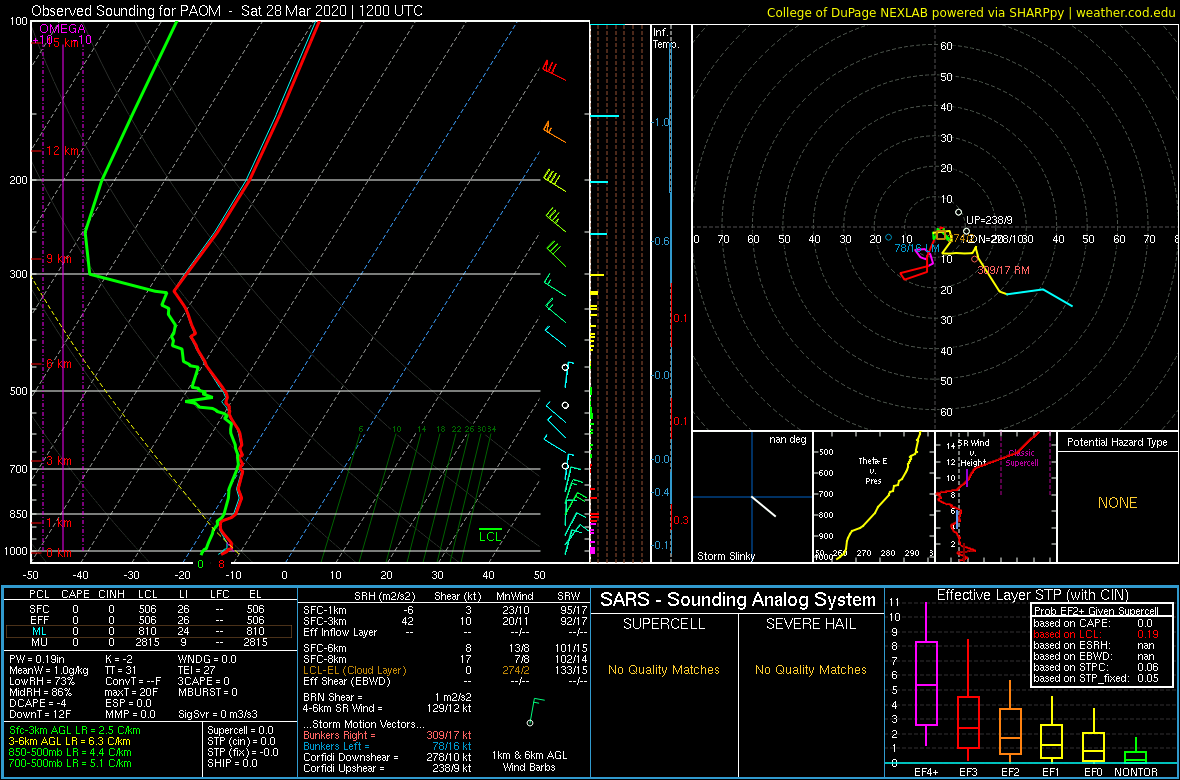Screen dimensions: 1180x780
Task: Click the CINH column header
Action: point(113,595)
